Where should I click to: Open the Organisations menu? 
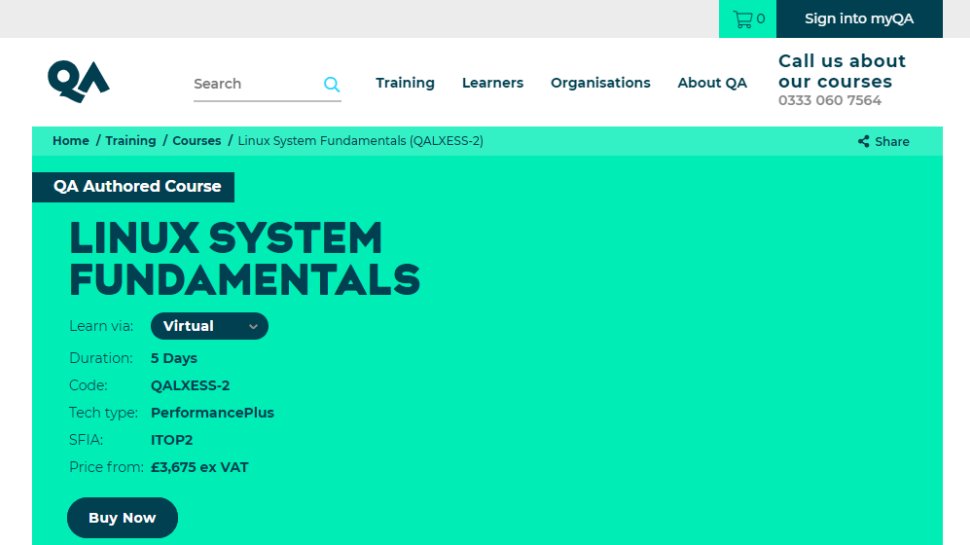[x=600, y=83]
